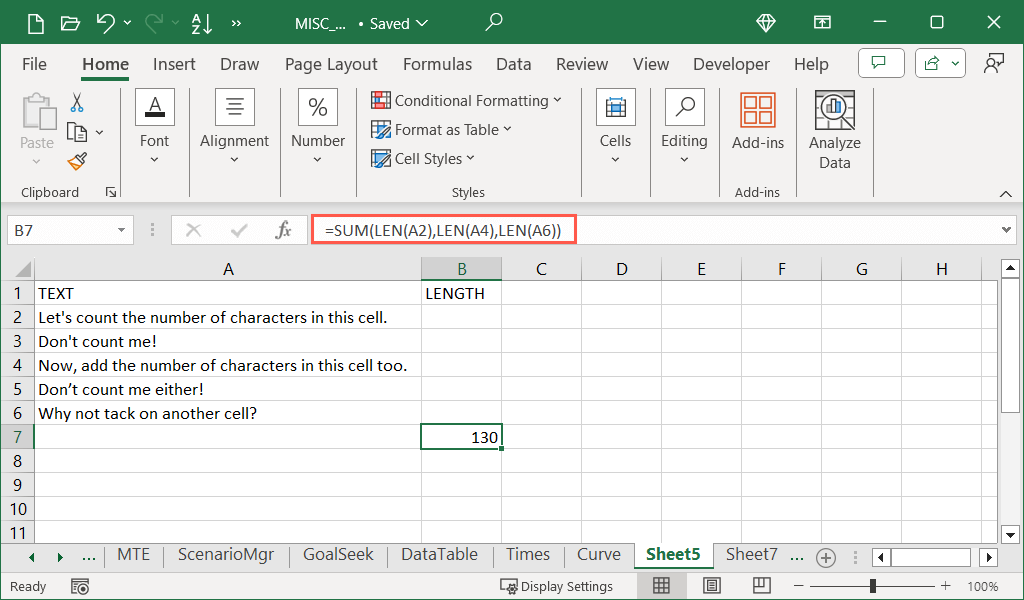1024x600 pixels.
Task: Open the Name Box dropdown arrow
Action: [x=121, y=230]
